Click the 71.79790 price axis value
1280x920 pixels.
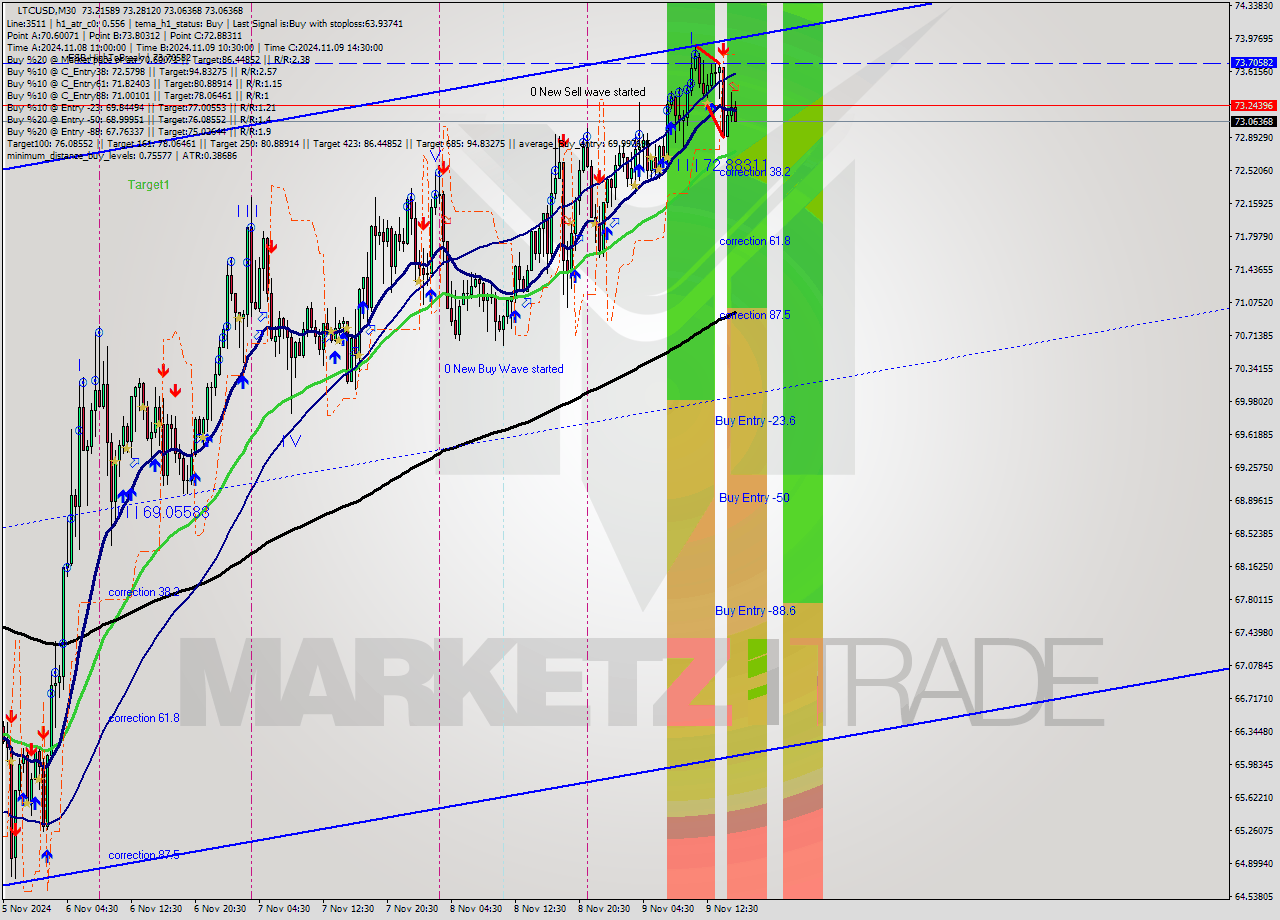pos(1253,237)
